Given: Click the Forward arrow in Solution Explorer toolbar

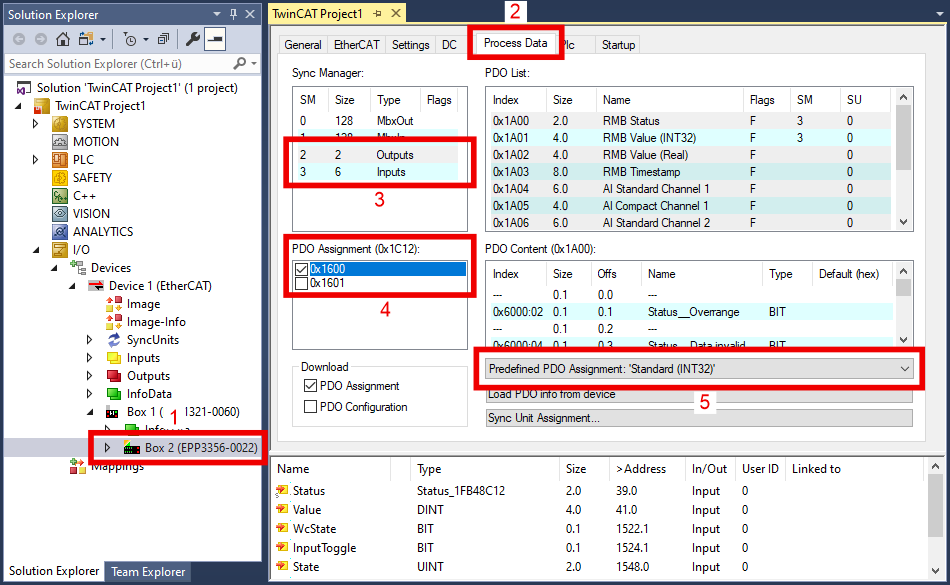Looking at the screenshot, I should 41,39.
